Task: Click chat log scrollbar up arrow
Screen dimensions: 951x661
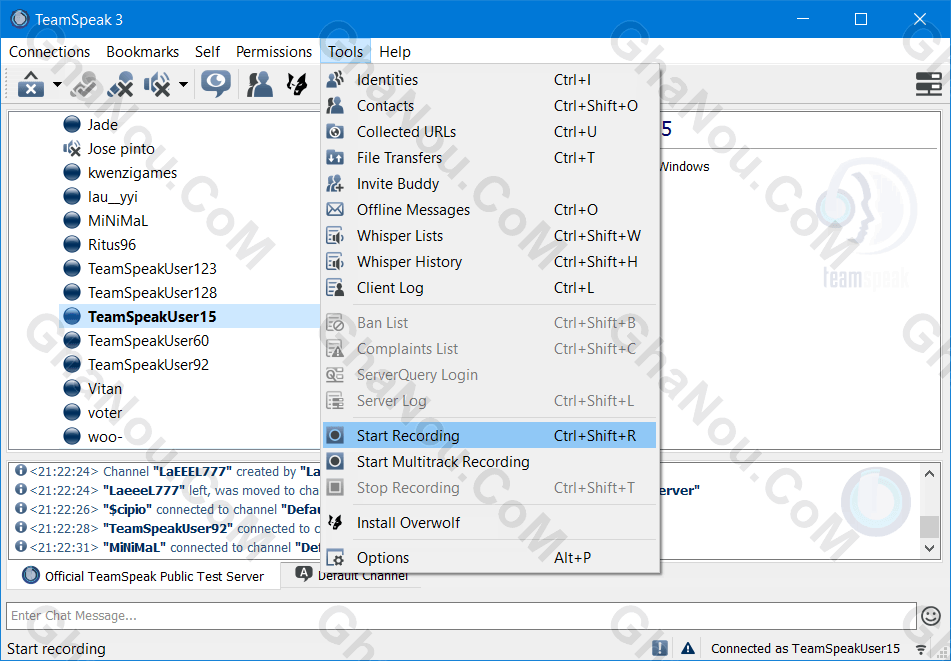Action: coord(929,474)
